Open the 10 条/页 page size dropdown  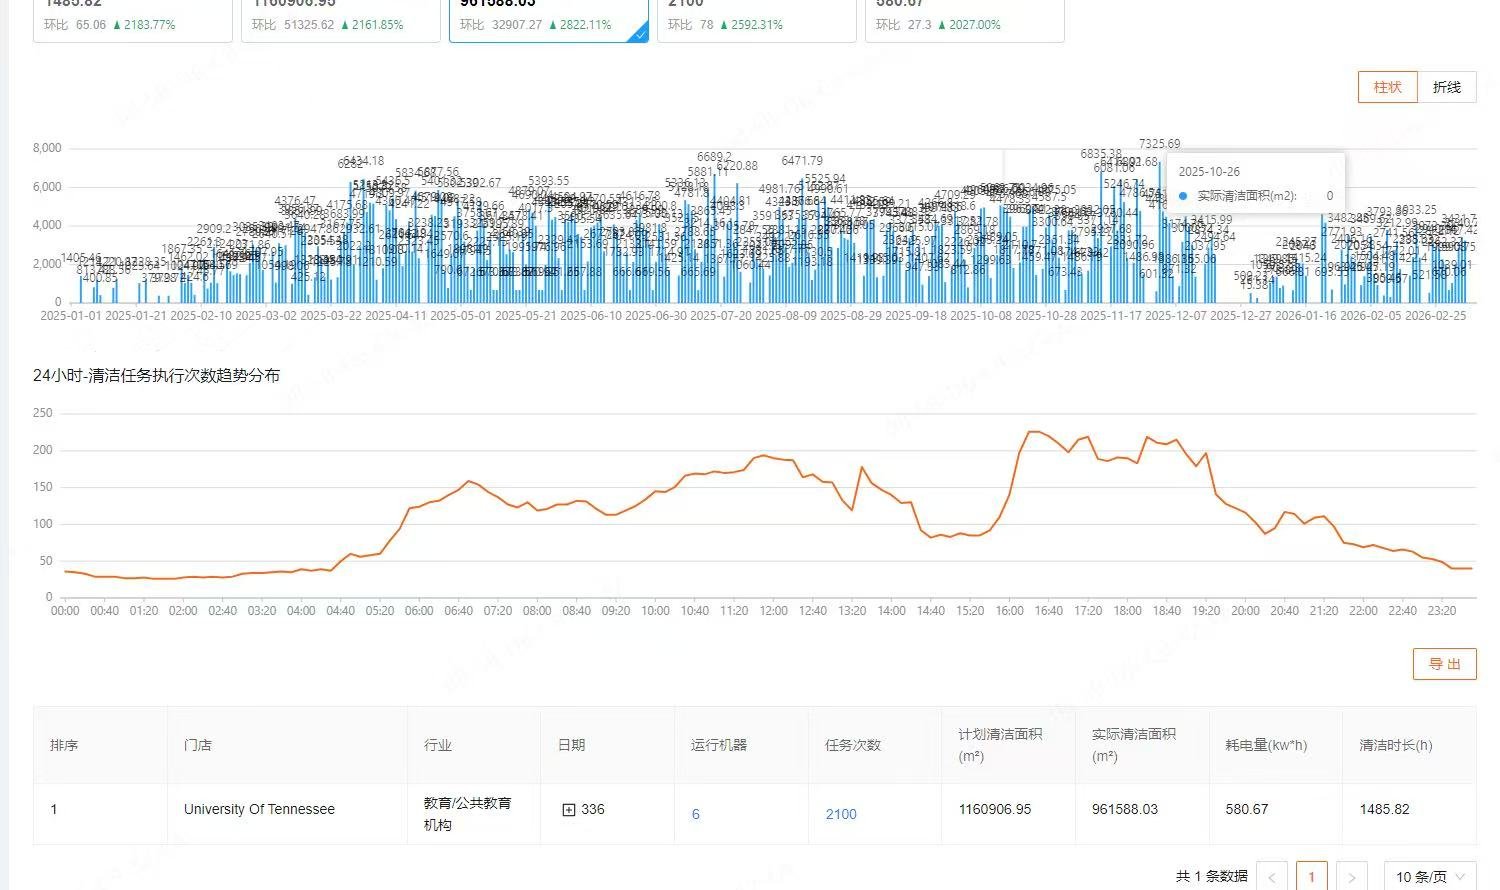[1430, 876]
